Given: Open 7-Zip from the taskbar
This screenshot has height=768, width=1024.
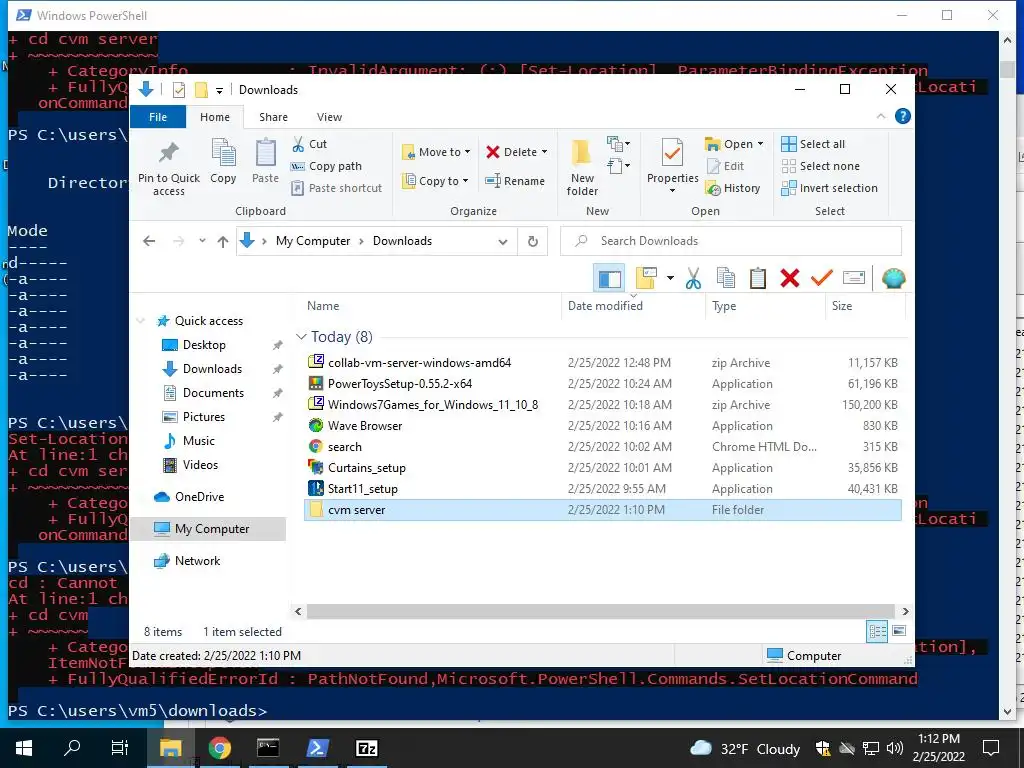Looking at the screenshot, I should tap(366, 748).
